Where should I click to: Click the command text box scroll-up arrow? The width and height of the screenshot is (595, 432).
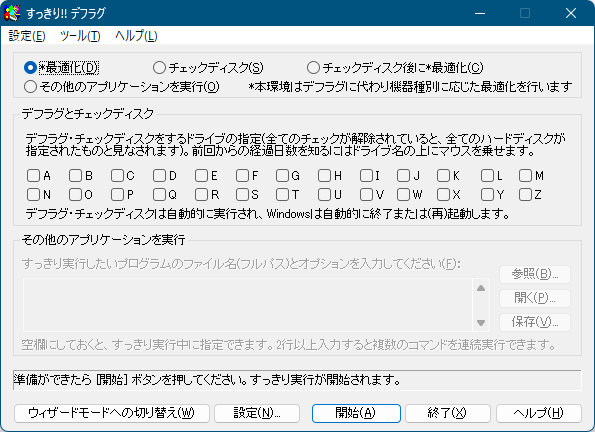click(481, 288)
